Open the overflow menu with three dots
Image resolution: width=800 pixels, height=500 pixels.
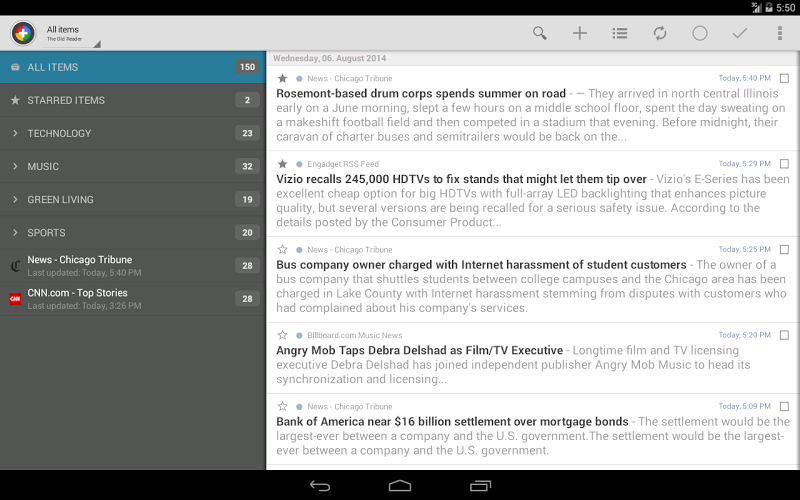click(780, 33)
